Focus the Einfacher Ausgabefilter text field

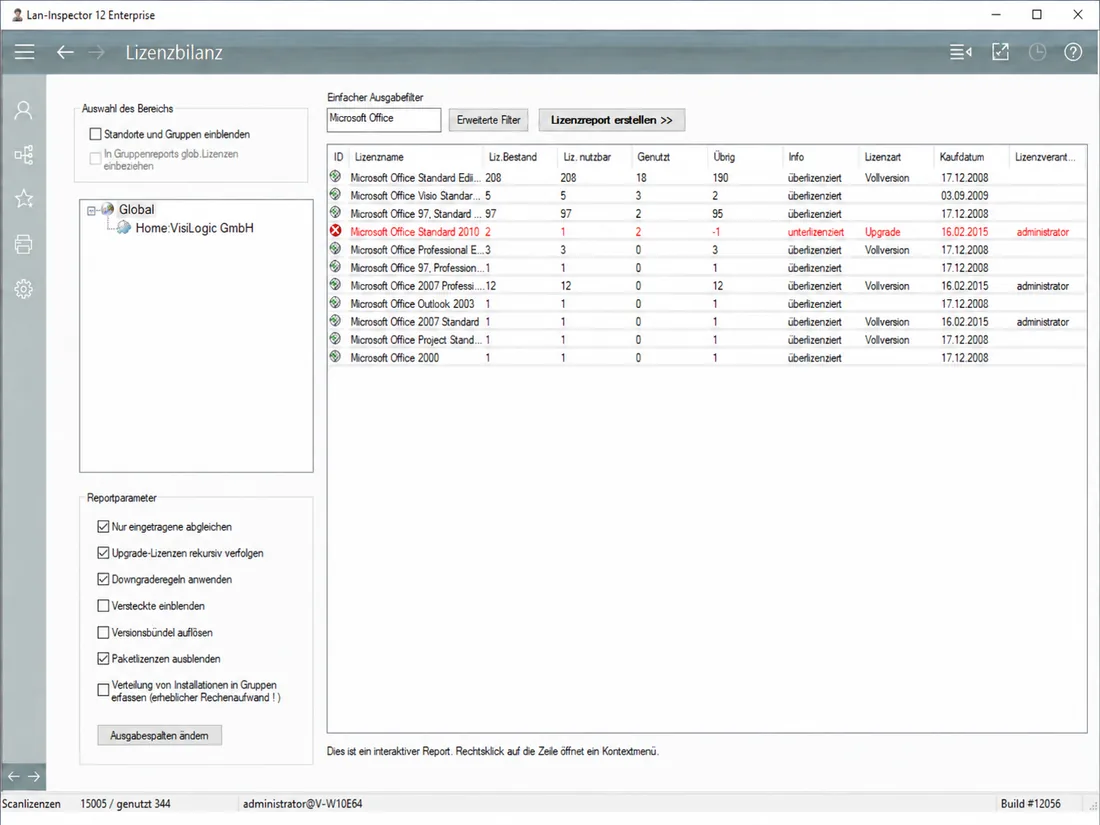pyautogui.click(x=384, y=119)
